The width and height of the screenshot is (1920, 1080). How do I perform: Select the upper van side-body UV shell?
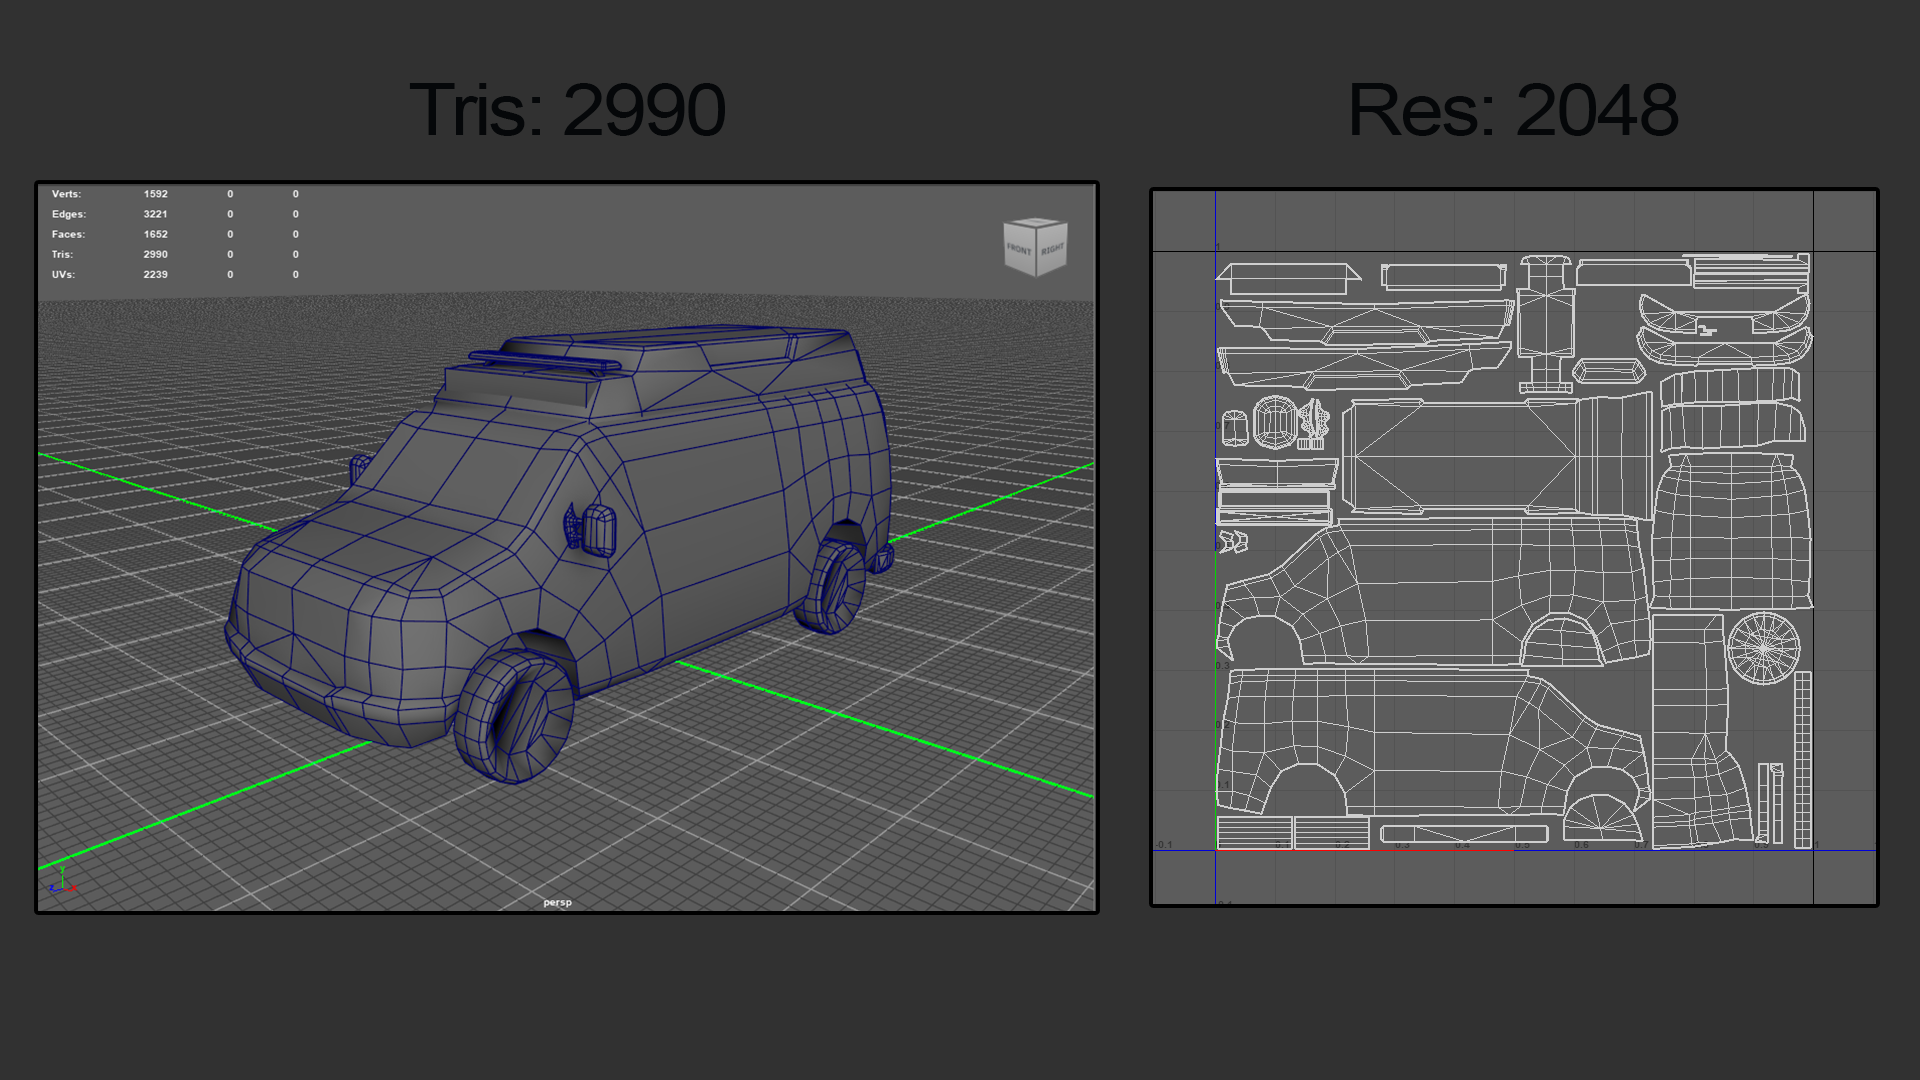coord(1430,592)
